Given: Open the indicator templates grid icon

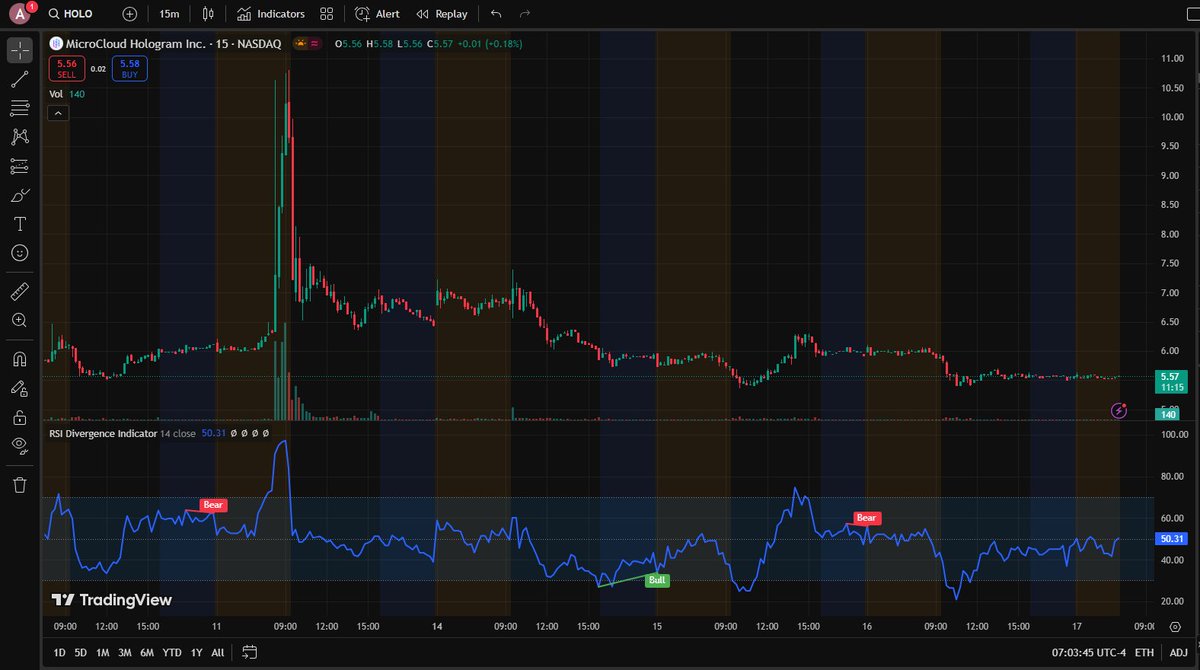Looking at the screenshot, I should (x=326, y=14).
